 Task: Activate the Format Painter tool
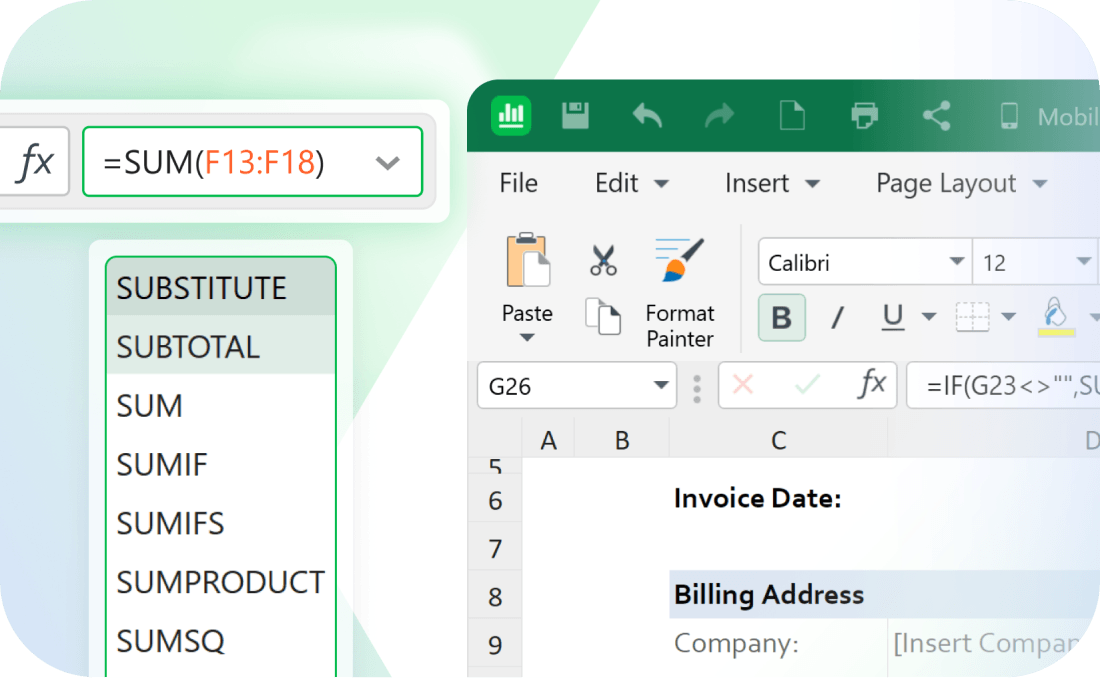point(680,292)
